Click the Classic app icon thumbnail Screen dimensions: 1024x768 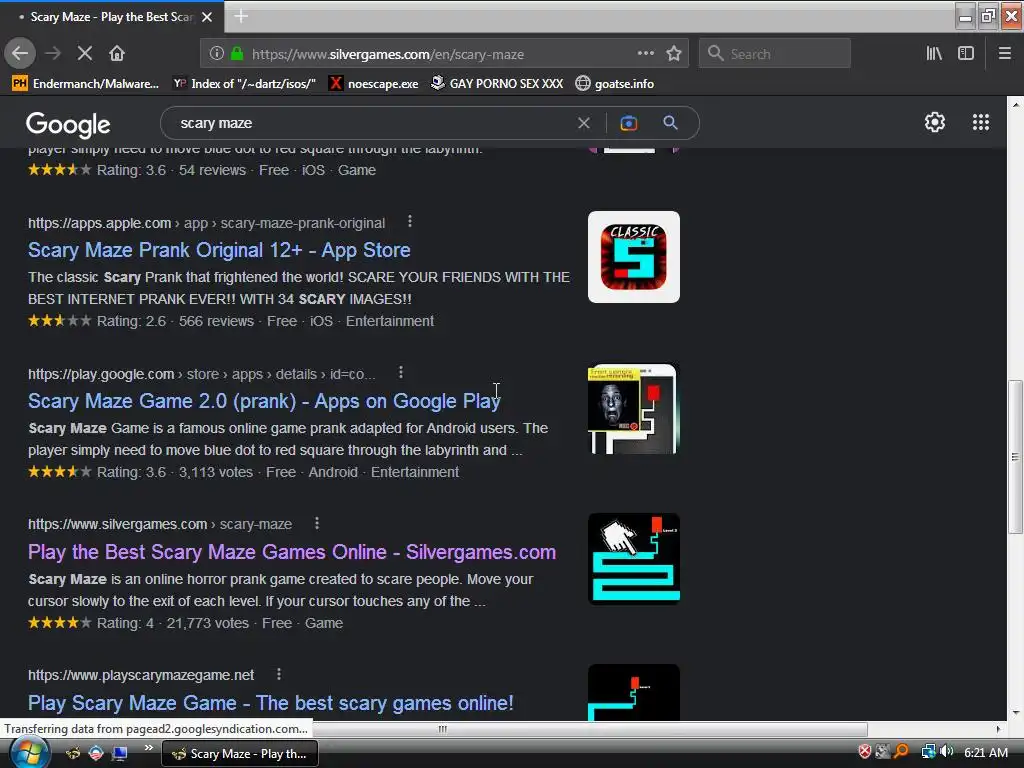[x=633, y=257]
